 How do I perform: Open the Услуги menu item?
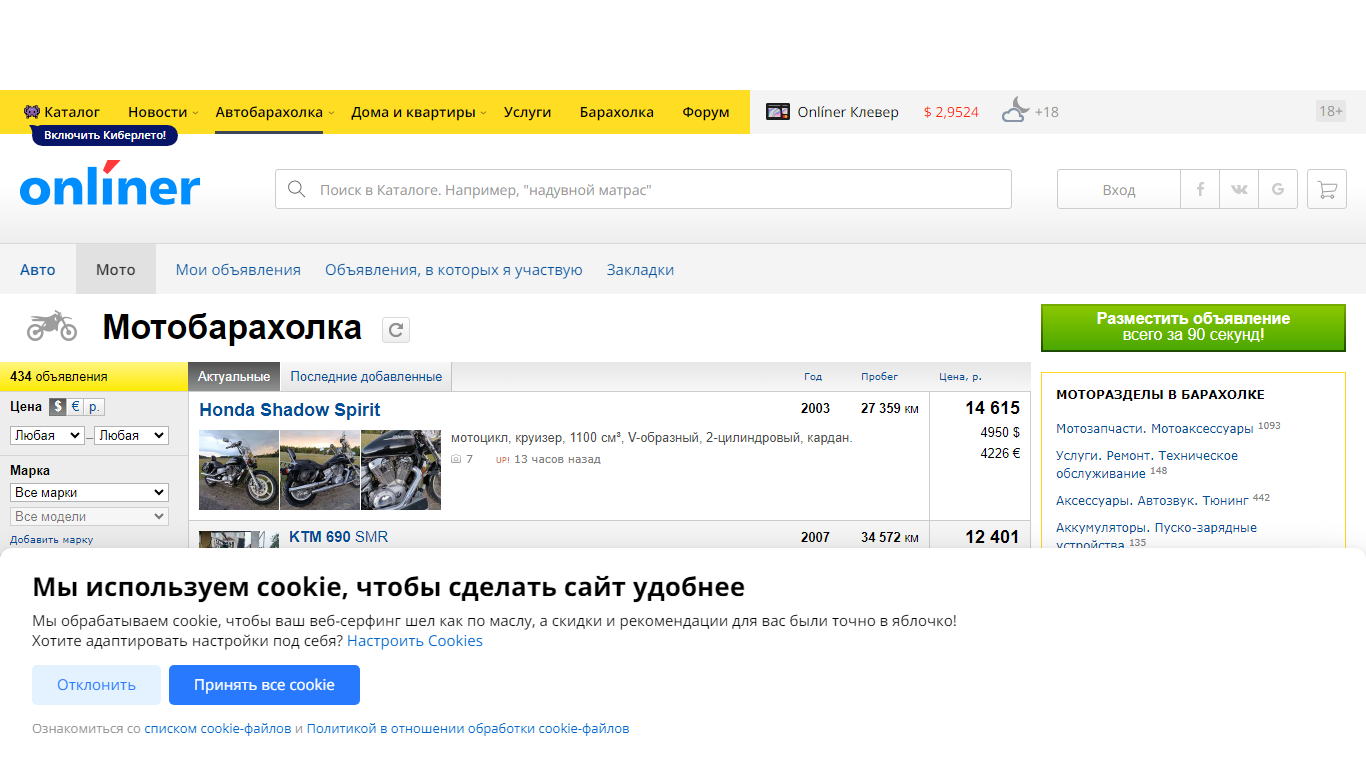527,112
